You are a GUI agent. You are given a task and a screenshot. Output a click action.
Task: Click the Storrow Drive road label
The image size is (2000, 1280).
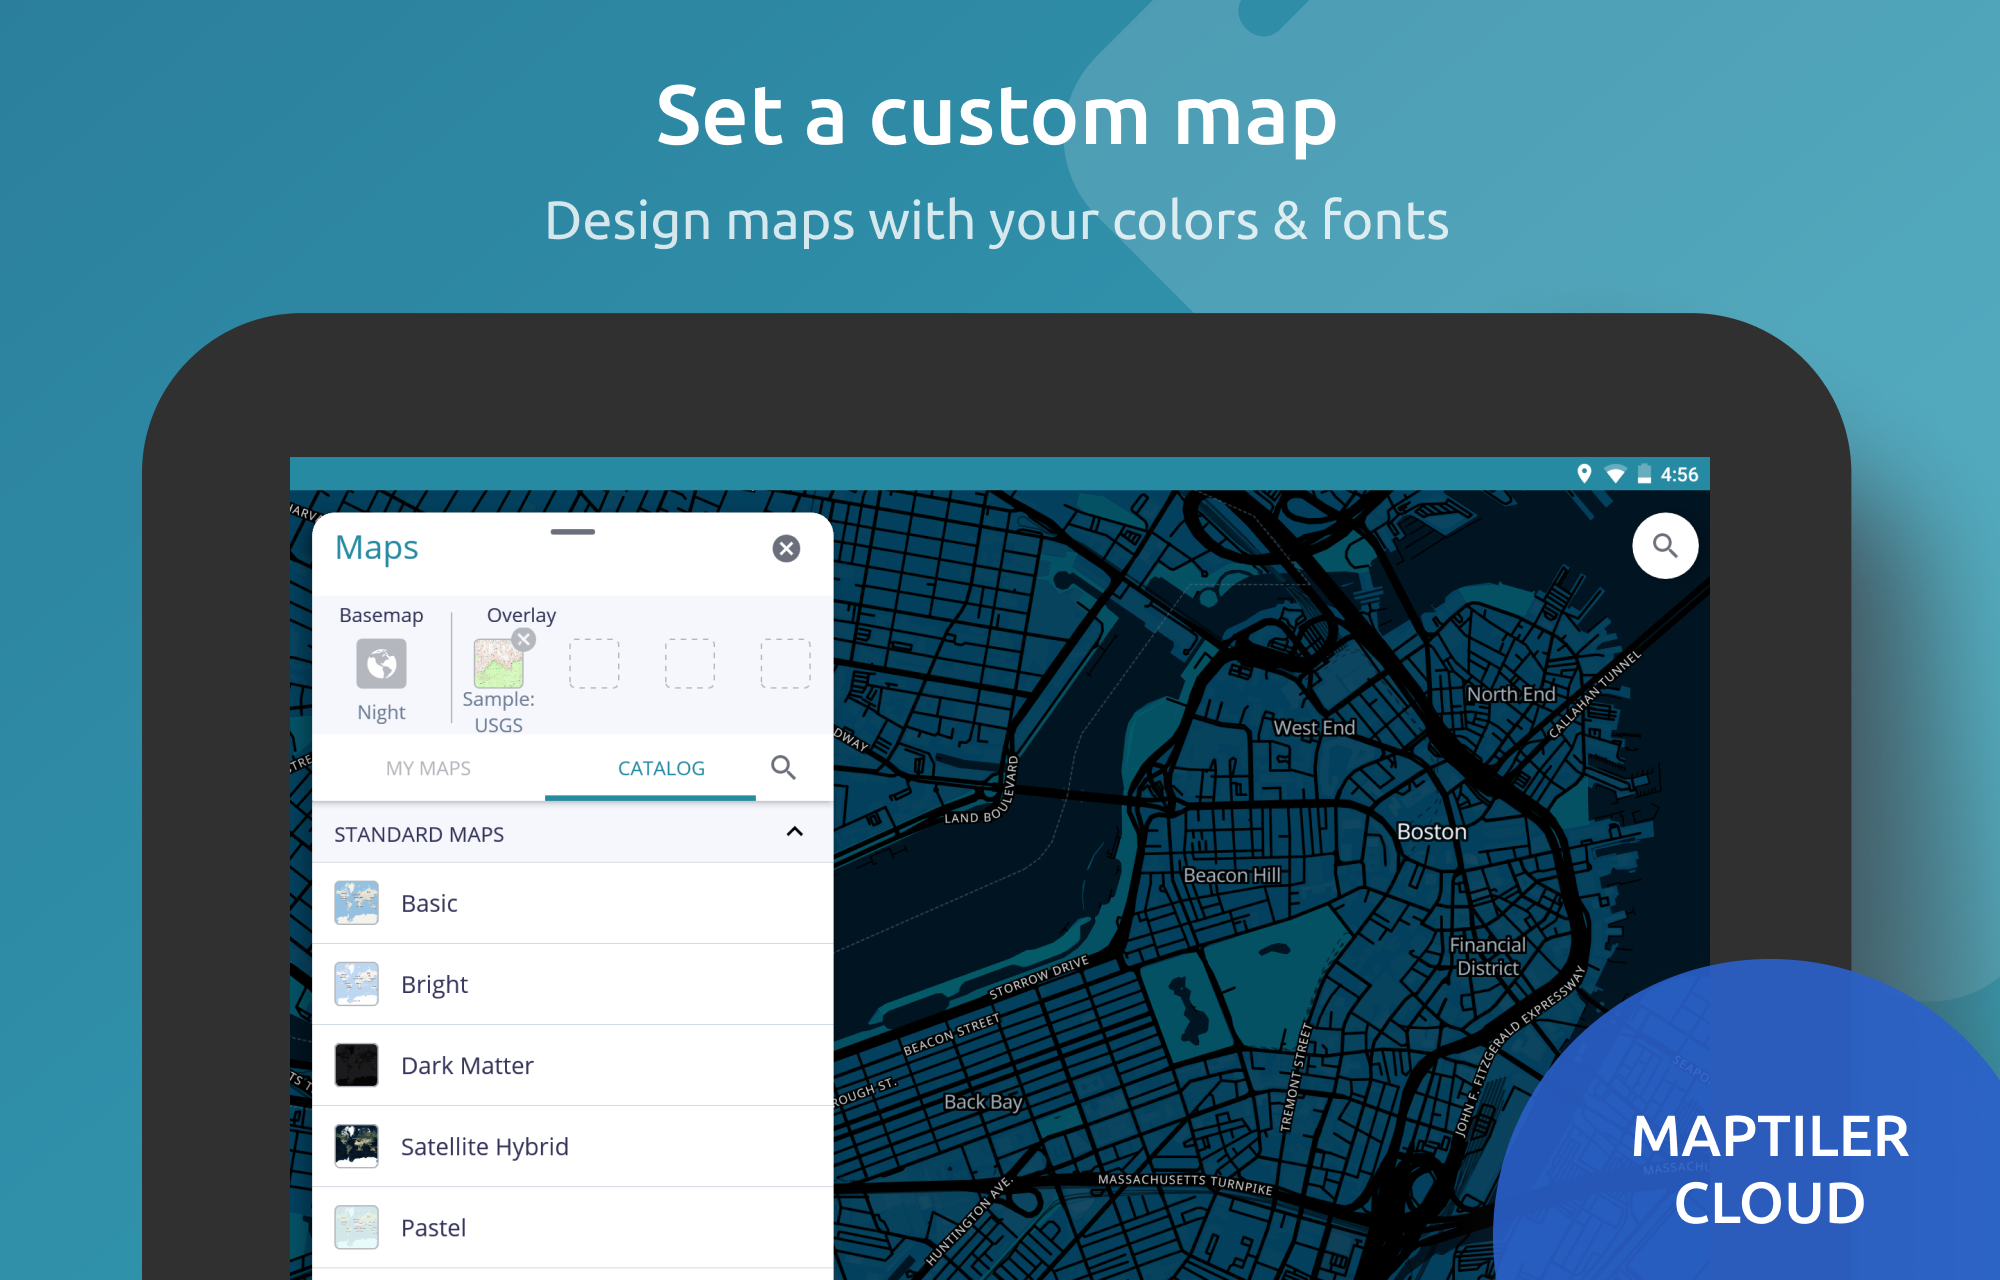click(1038, 977)
